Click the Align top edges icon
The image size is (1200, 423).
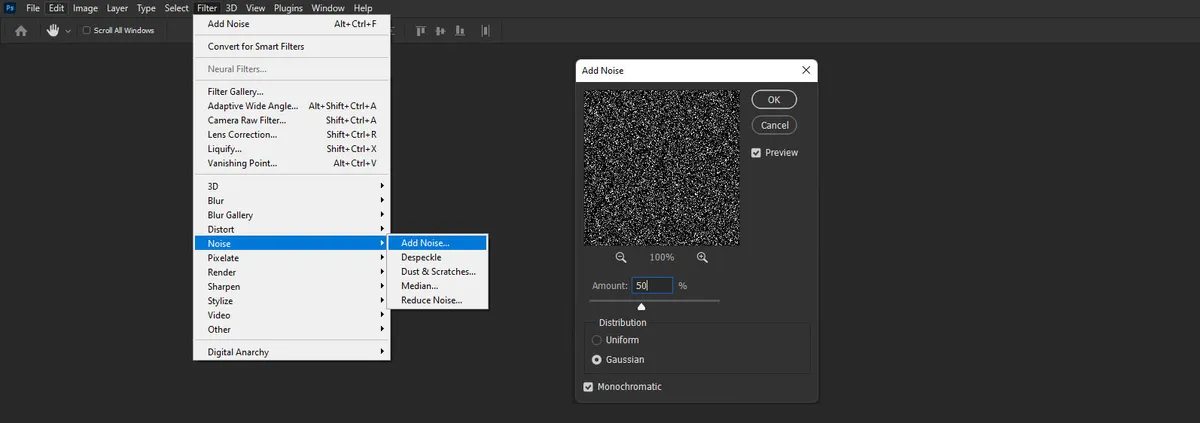[x=420, y=31]
